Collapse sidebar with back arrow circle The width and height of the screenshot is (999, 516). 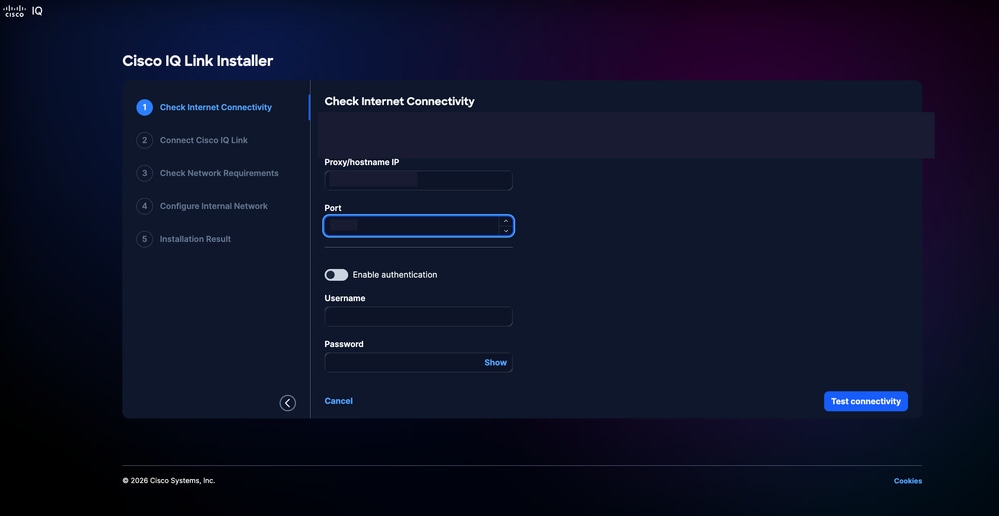287,403
